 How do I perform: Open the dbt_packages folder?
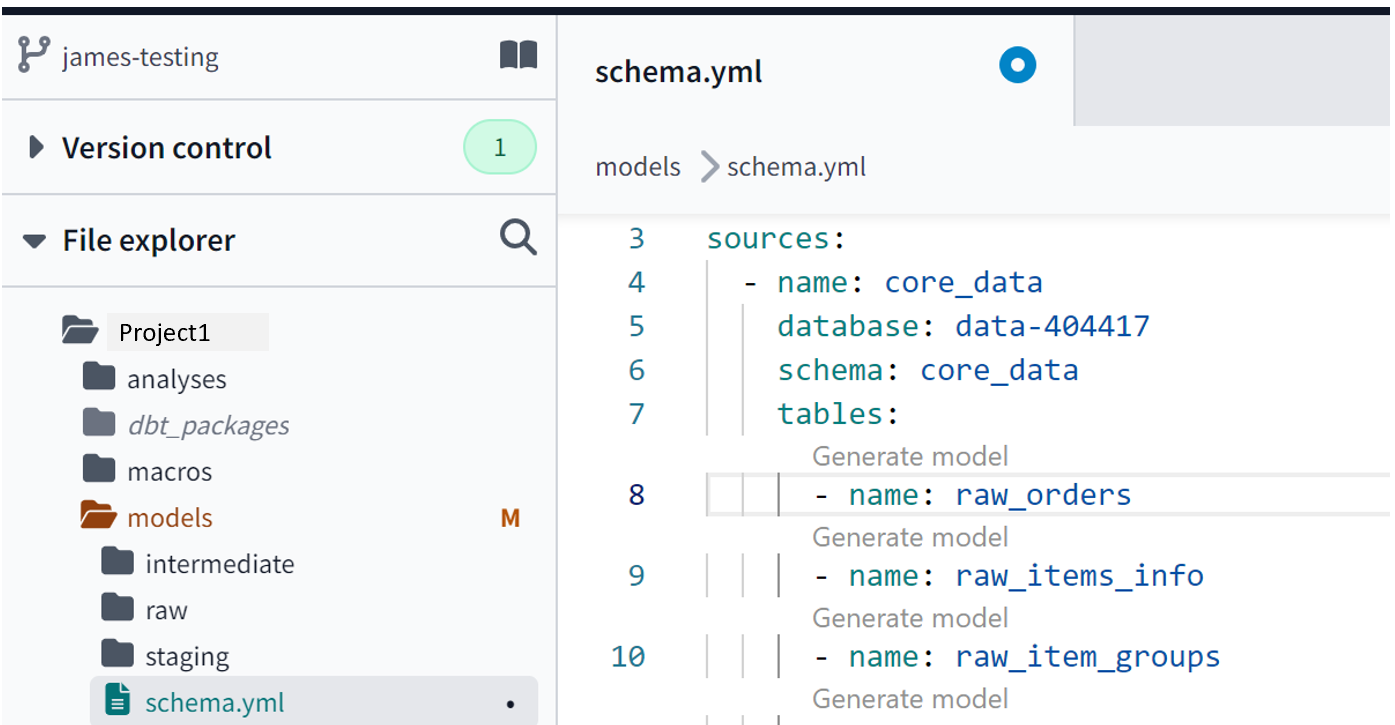tap(208, 425)
